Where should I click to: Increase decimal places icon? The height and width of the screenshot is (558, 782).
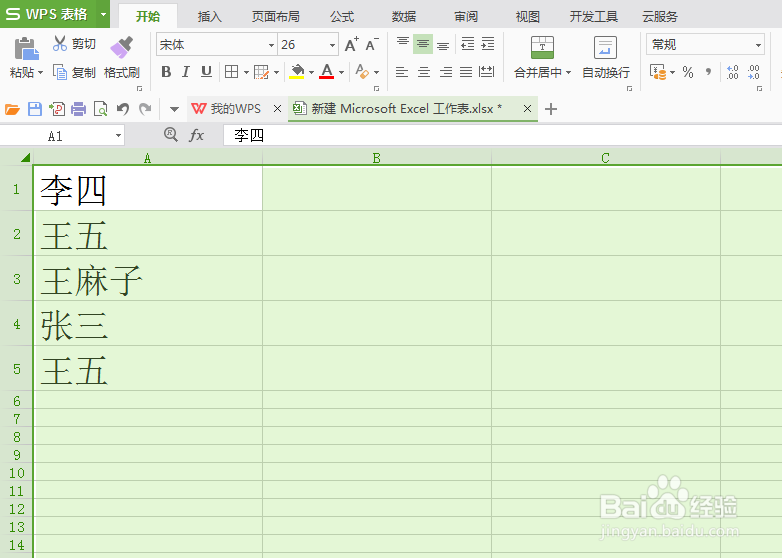click(733, 72)
